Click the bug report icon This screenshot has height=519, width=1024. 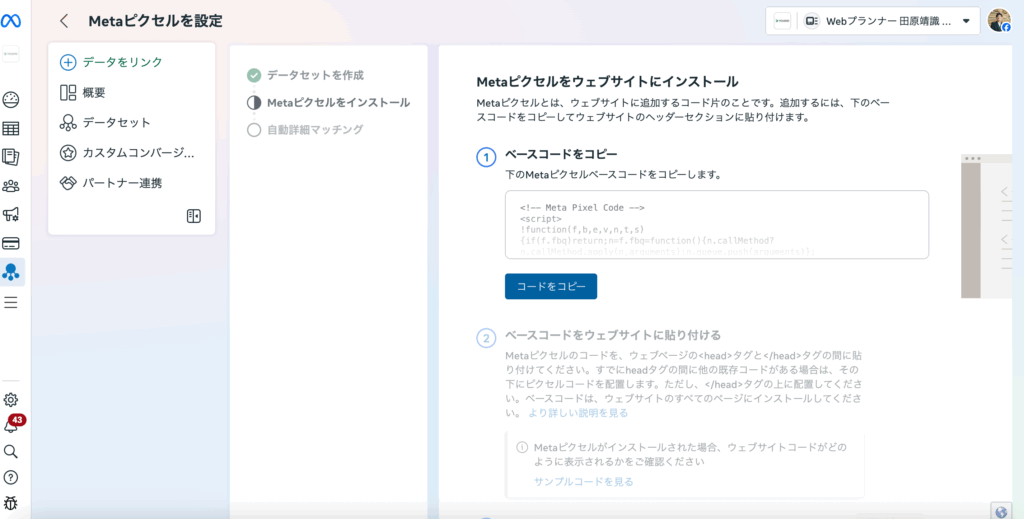click(11, 503)
